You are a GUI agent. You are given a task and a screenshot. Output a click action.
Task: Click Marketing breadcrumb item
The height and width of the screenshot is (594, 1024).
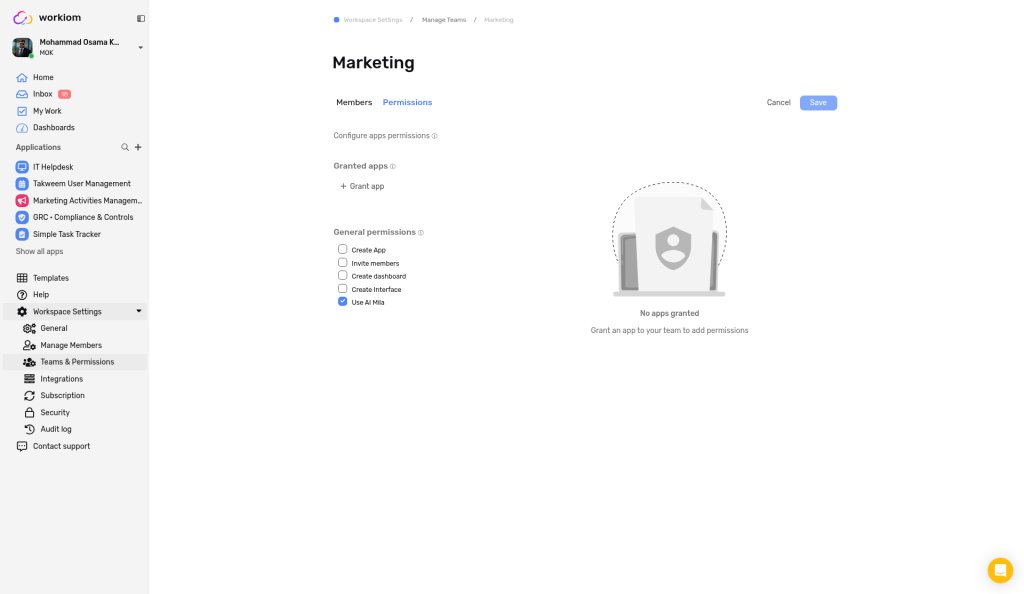click(498, 20)
